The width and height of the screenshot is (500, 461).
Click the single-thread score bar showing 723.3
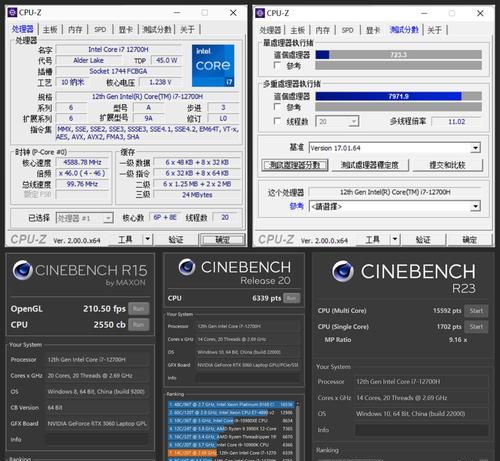398,54
